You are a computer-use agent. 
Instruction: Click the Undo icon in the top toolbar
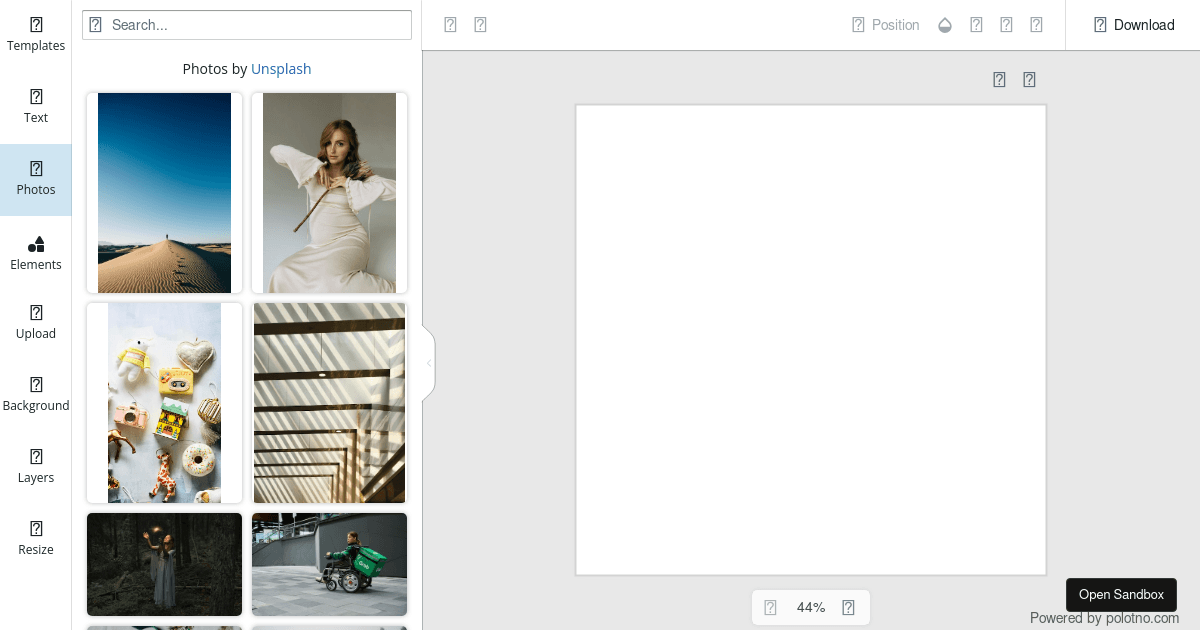[450, 25]
